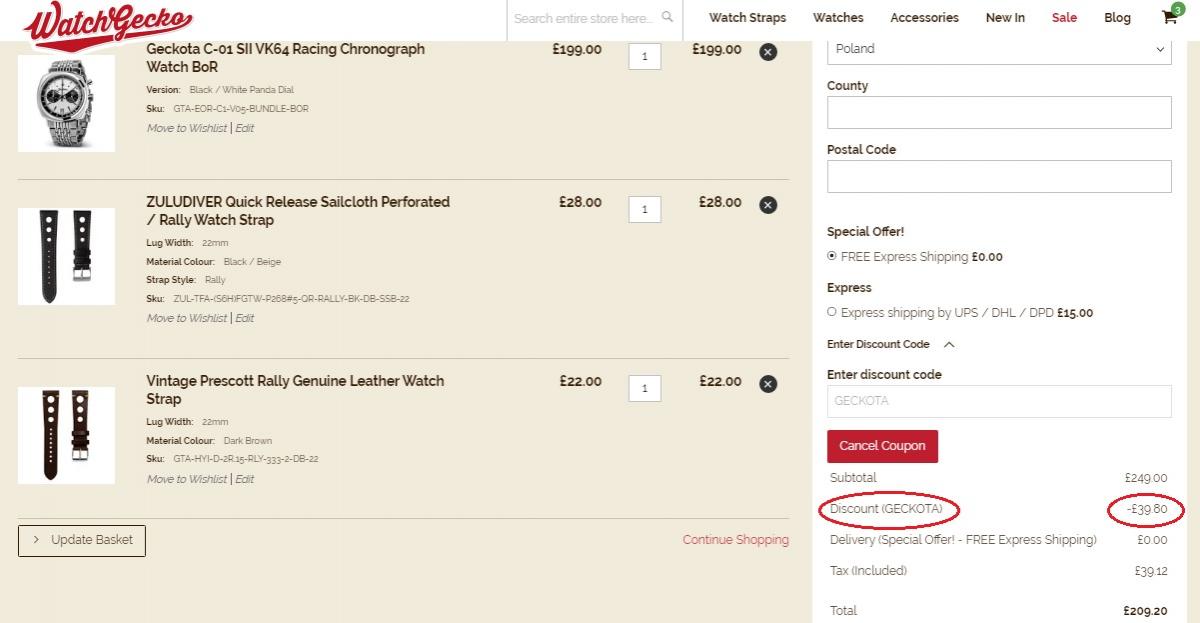
Task: Open the Poland country dropdown
Action: coord(999,49)
